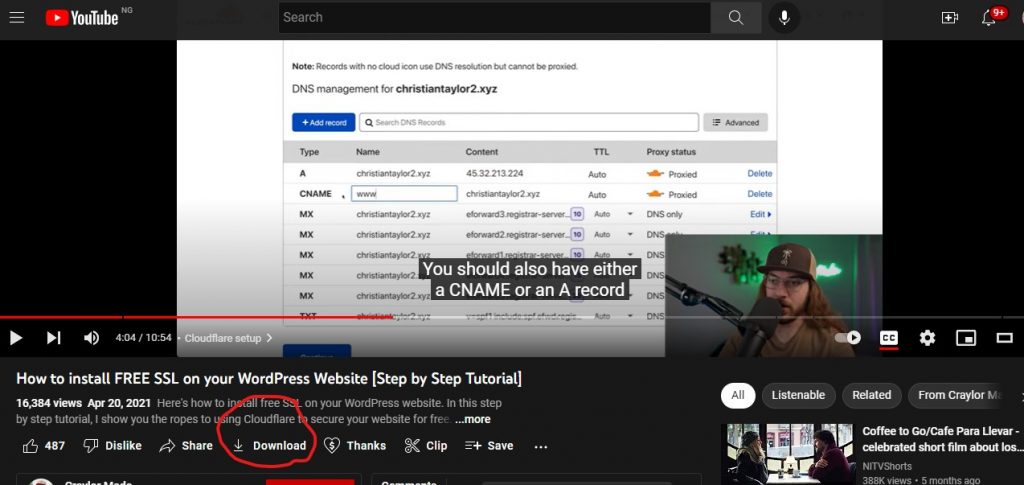Viewport: 1024px width, 485px height.
Task: Click the Proxied cloud on CNAME record
Action: click(655, 194)
